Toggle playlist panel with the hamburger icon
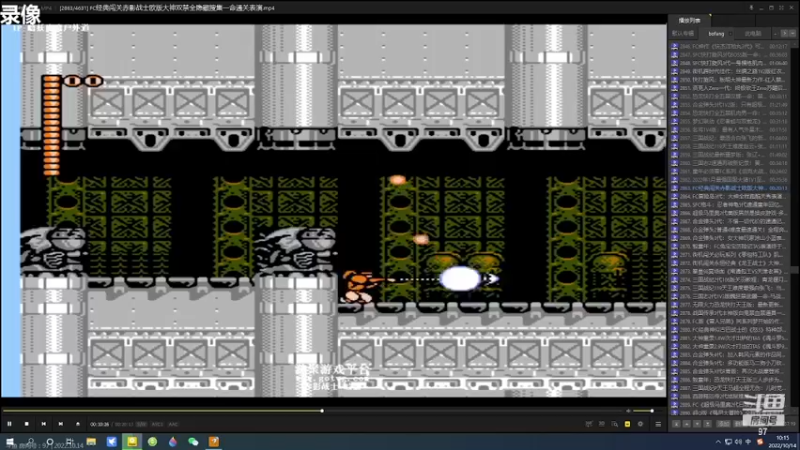 [658, 424]
